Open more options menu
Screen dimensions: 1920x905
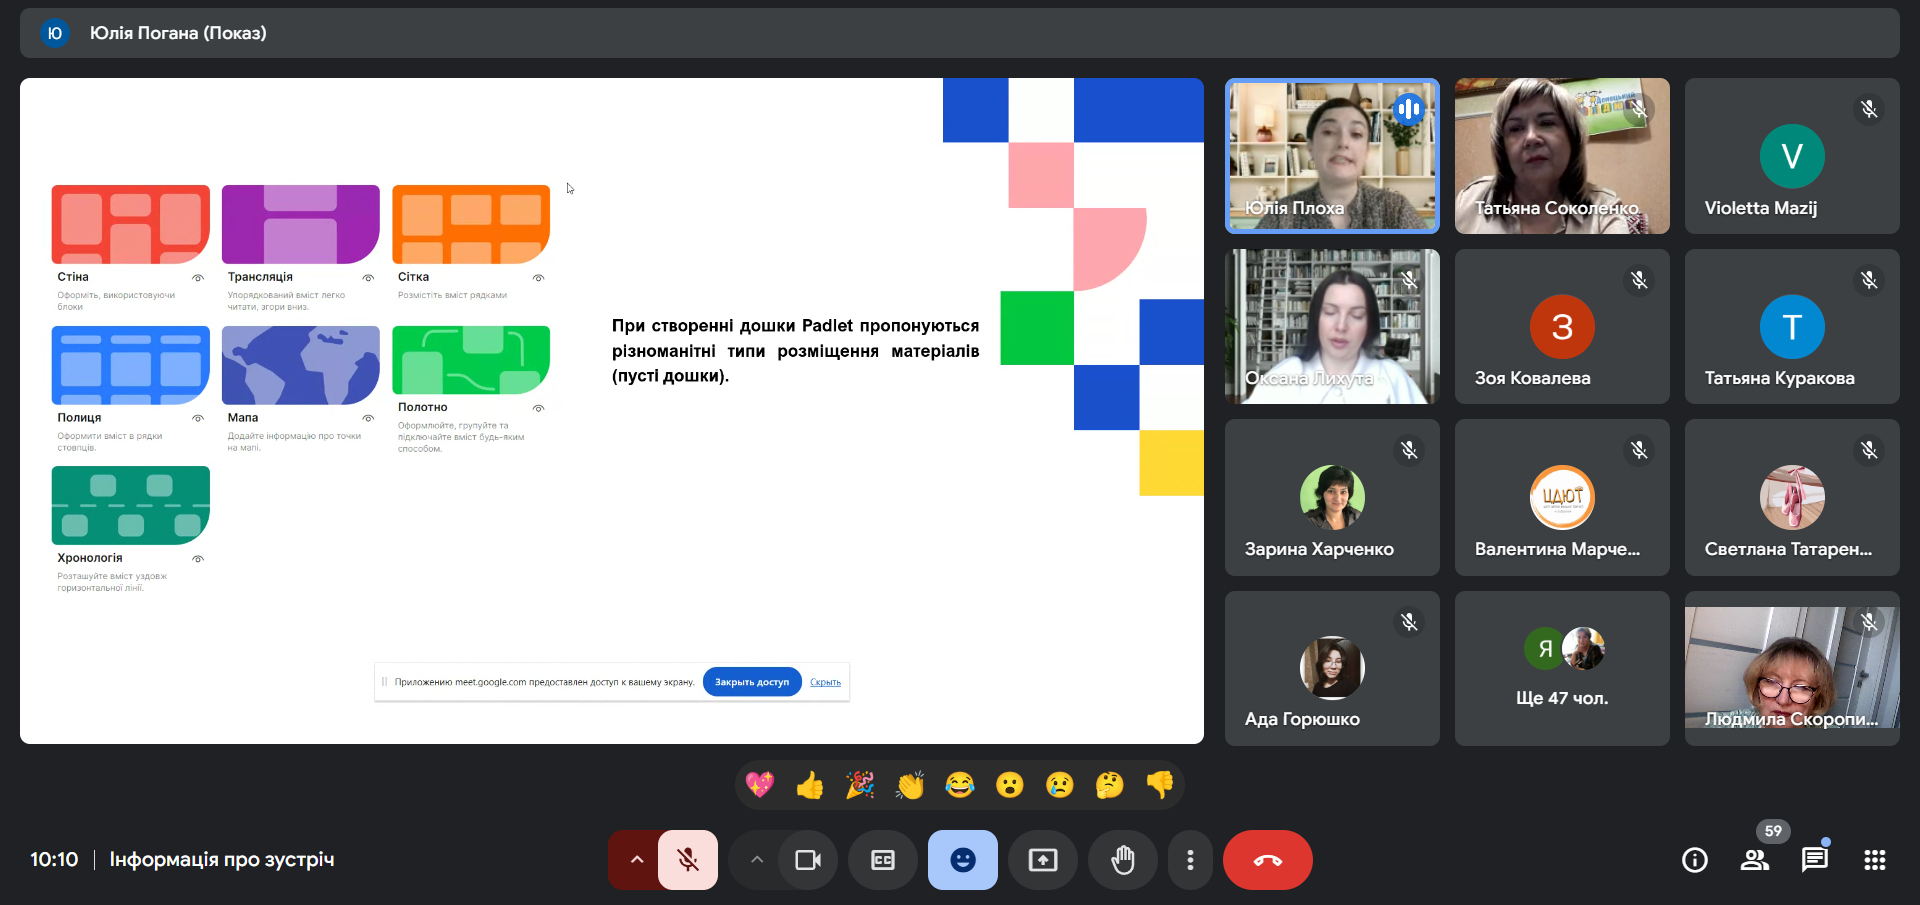[x=1190, y=860]
